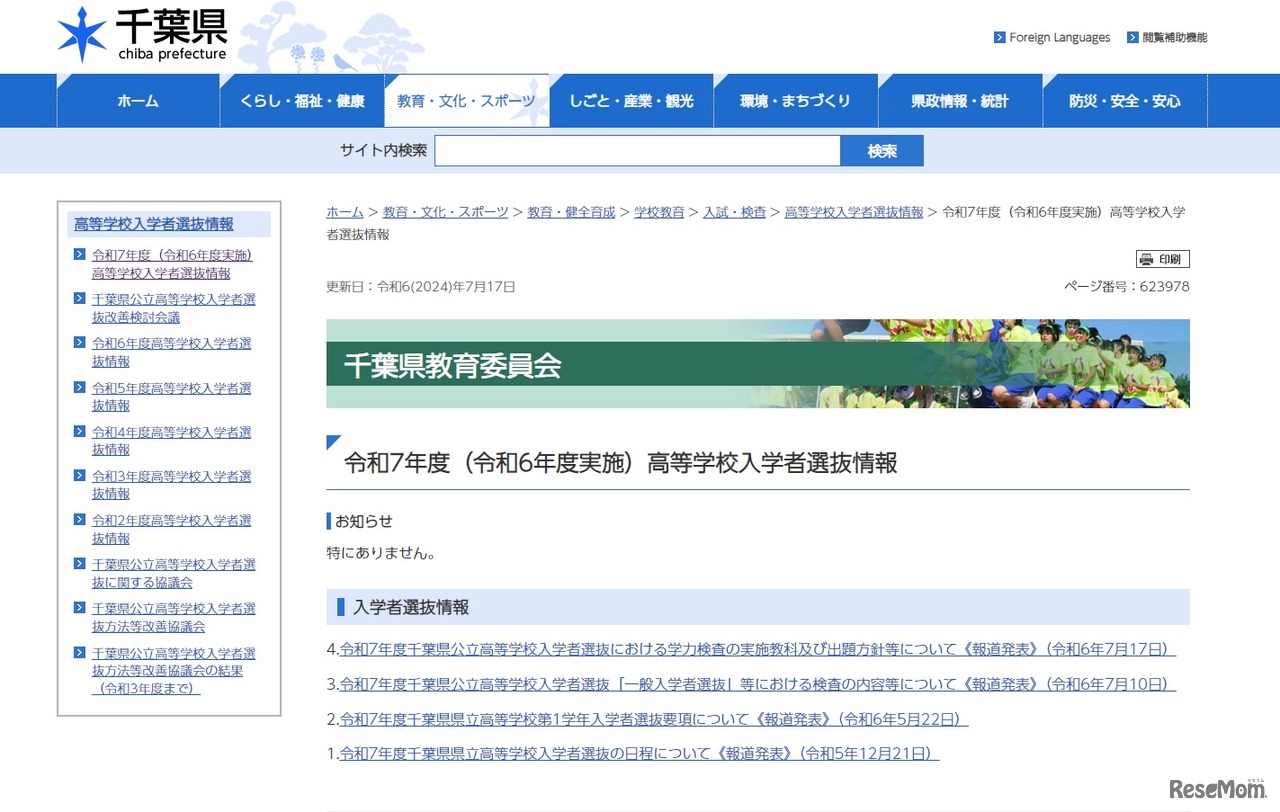This screenshot has height=812, width=1280.
Task: Open the ホーム navigation menu
Action: point(137,100)
